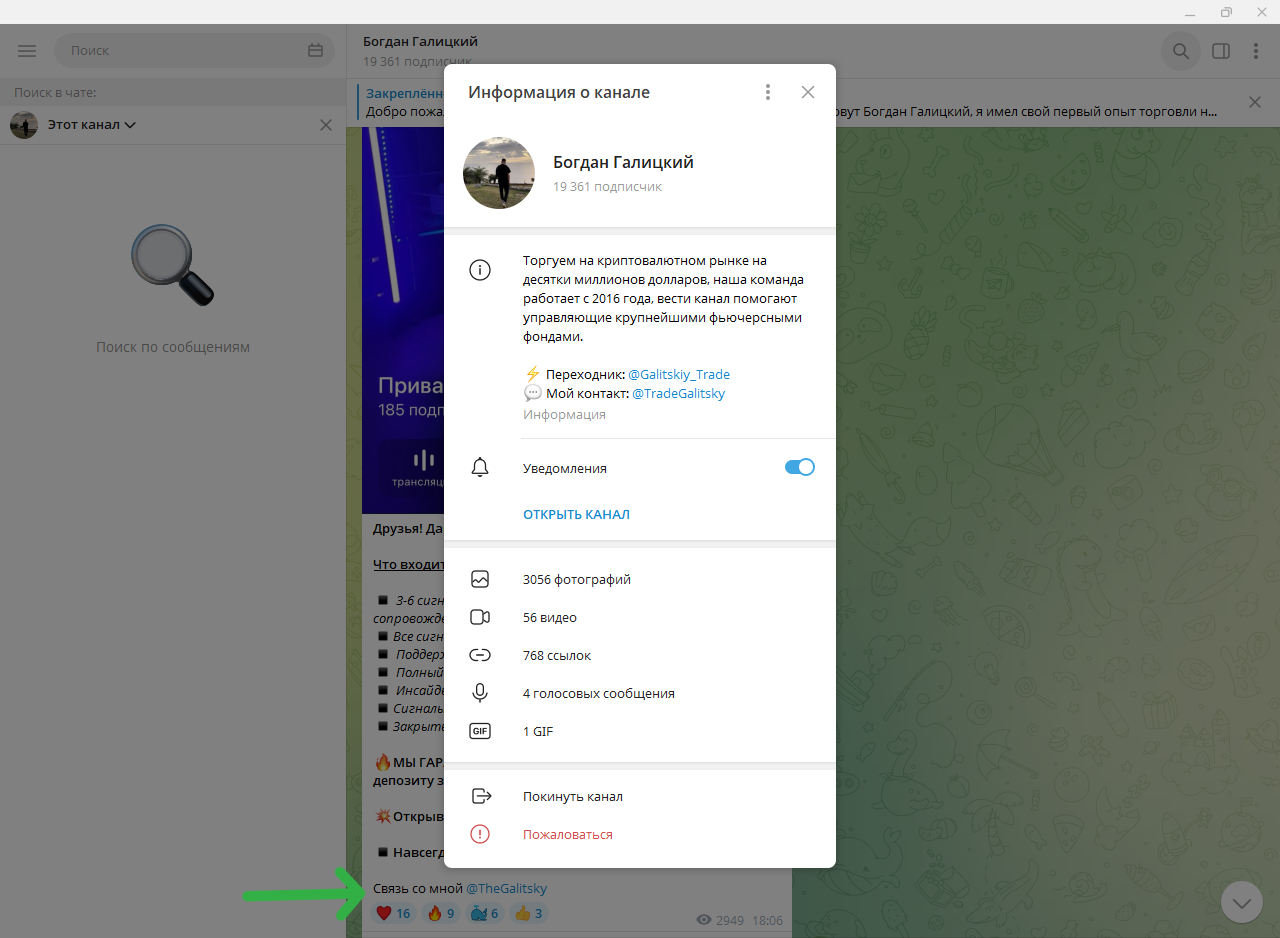The image size is (1280, 938).
Task: Click the Информация о канале dialog title
Action: coord(559,92)
